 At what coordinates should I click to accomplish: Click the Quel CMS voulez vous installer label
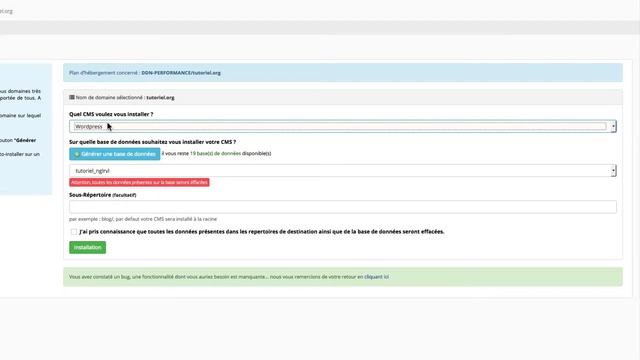(x=111, y=114)
